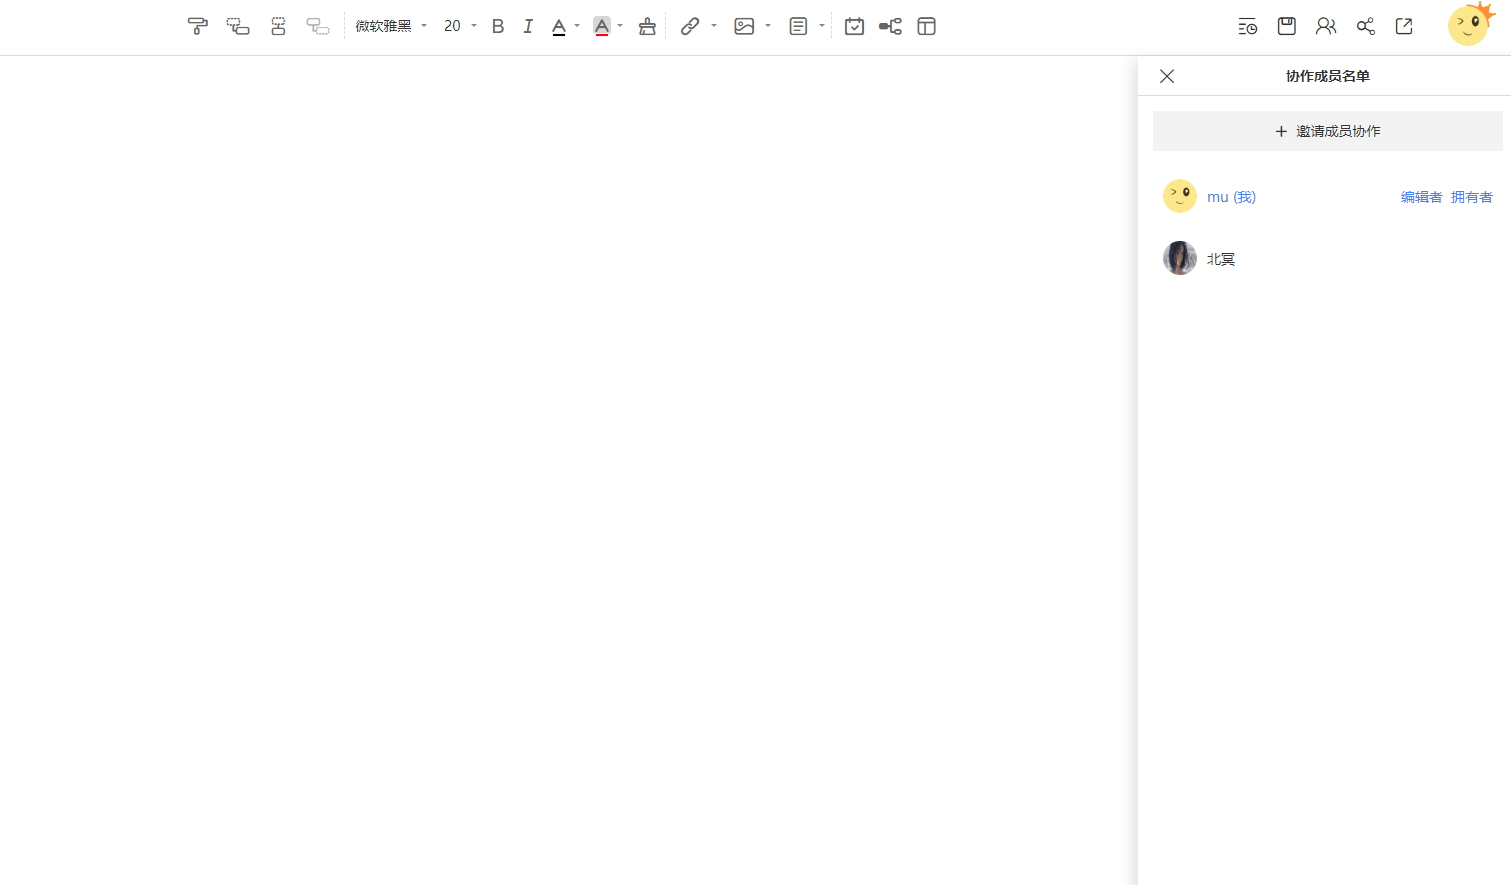Open the 微软雅黑 font family dropdown

391,27
